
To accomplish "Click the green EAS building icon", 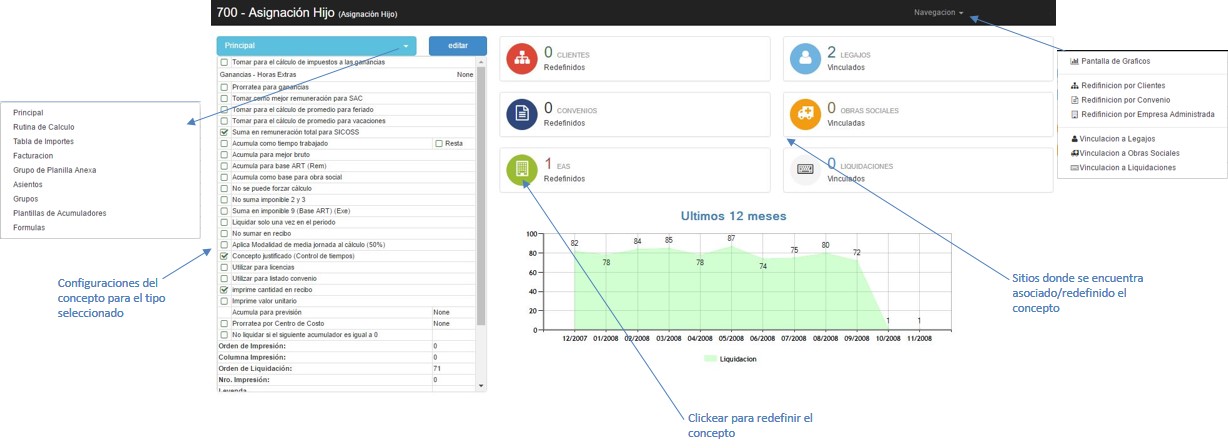I will click(x=521, y=170).
